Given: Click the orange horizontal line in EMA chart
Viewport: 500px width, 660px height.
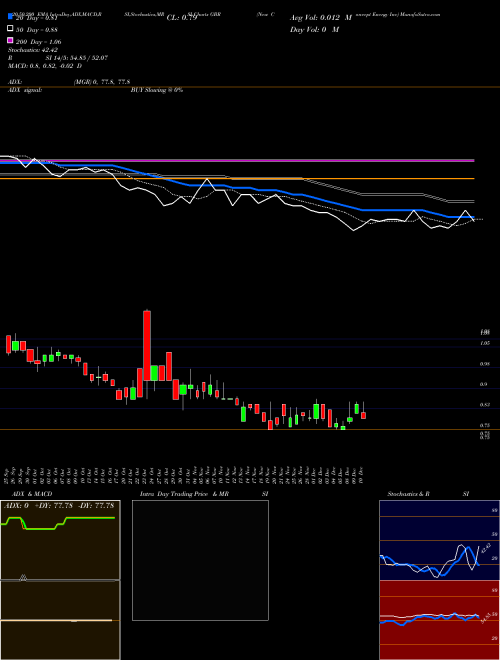Looking at the screenshot, I should pos(237,179).
